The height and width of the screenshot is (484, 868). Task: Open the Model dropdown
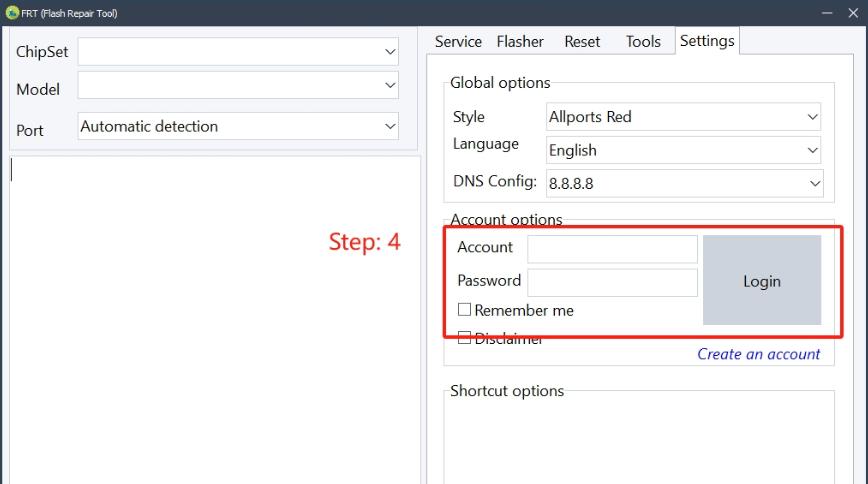tap(238, 85)
